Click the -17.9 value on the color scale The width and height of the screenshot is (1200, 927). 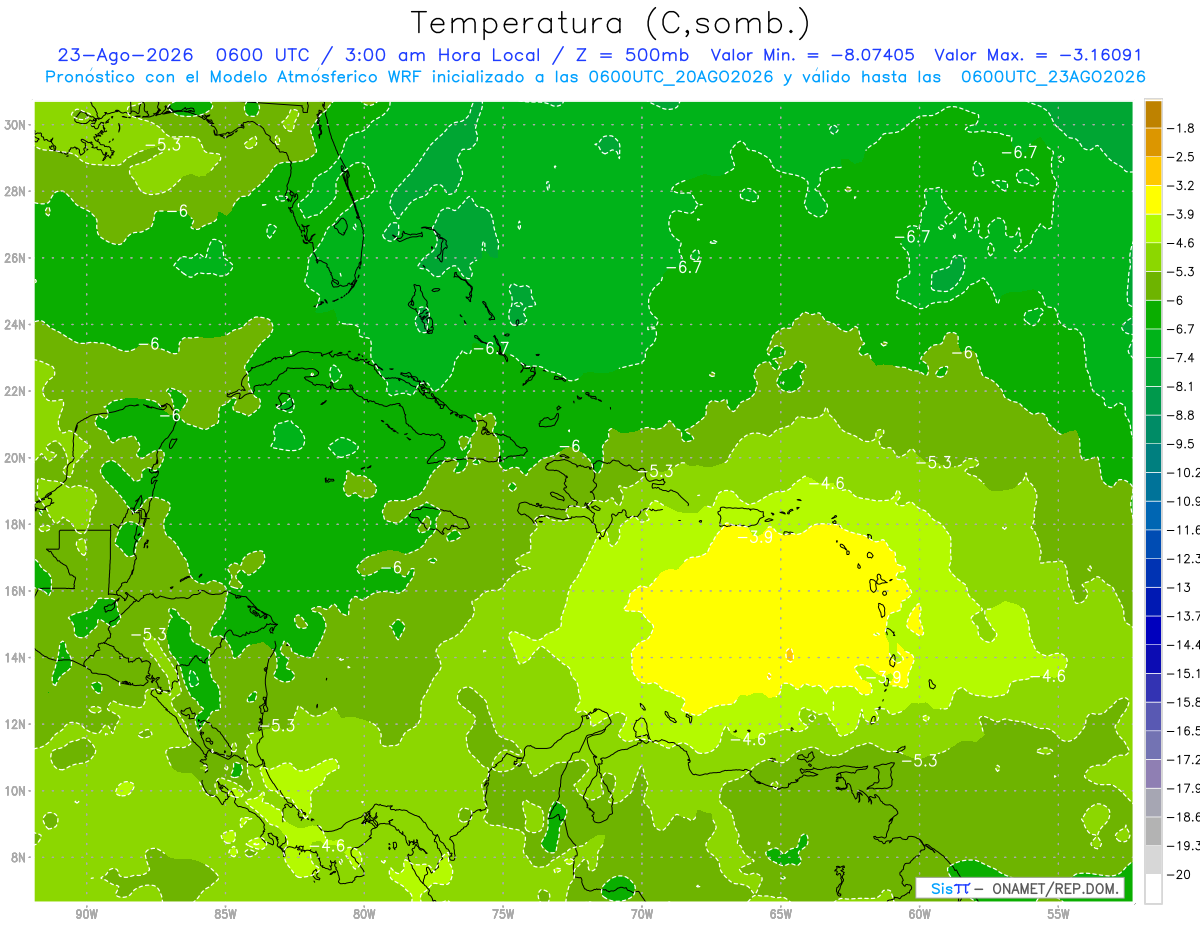pyautogui.click(x=1185, y=788)
